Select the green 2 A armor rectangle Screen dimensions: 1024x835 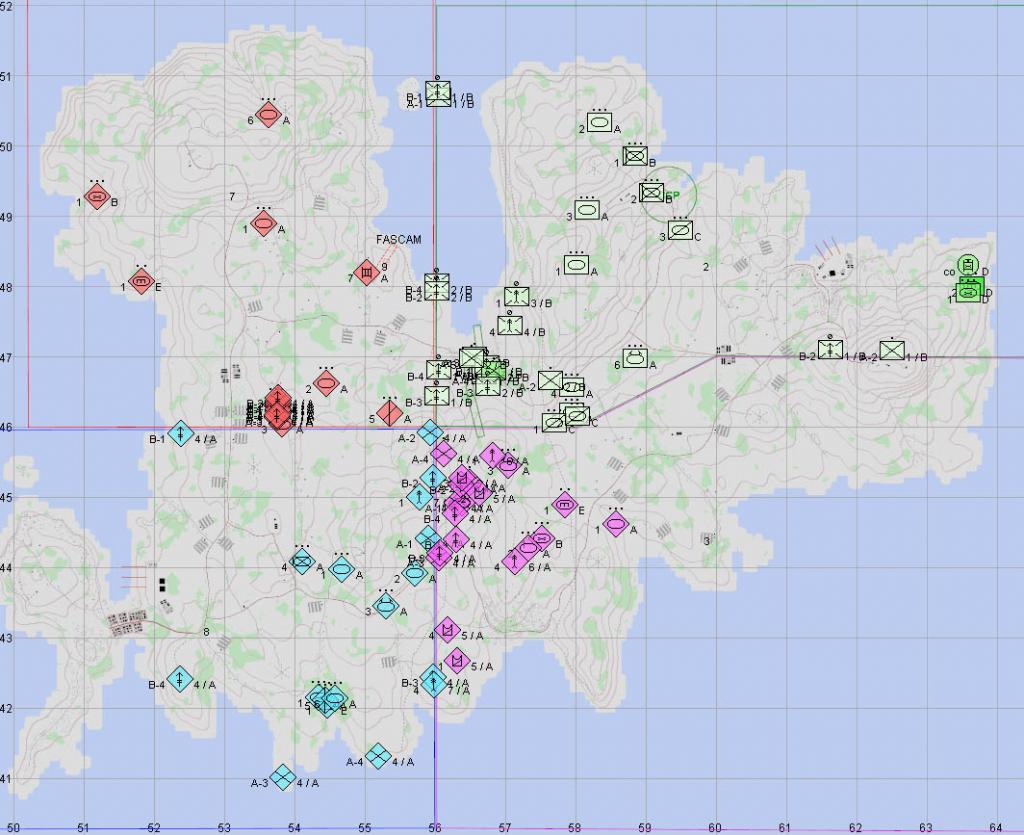click(599, 124)
